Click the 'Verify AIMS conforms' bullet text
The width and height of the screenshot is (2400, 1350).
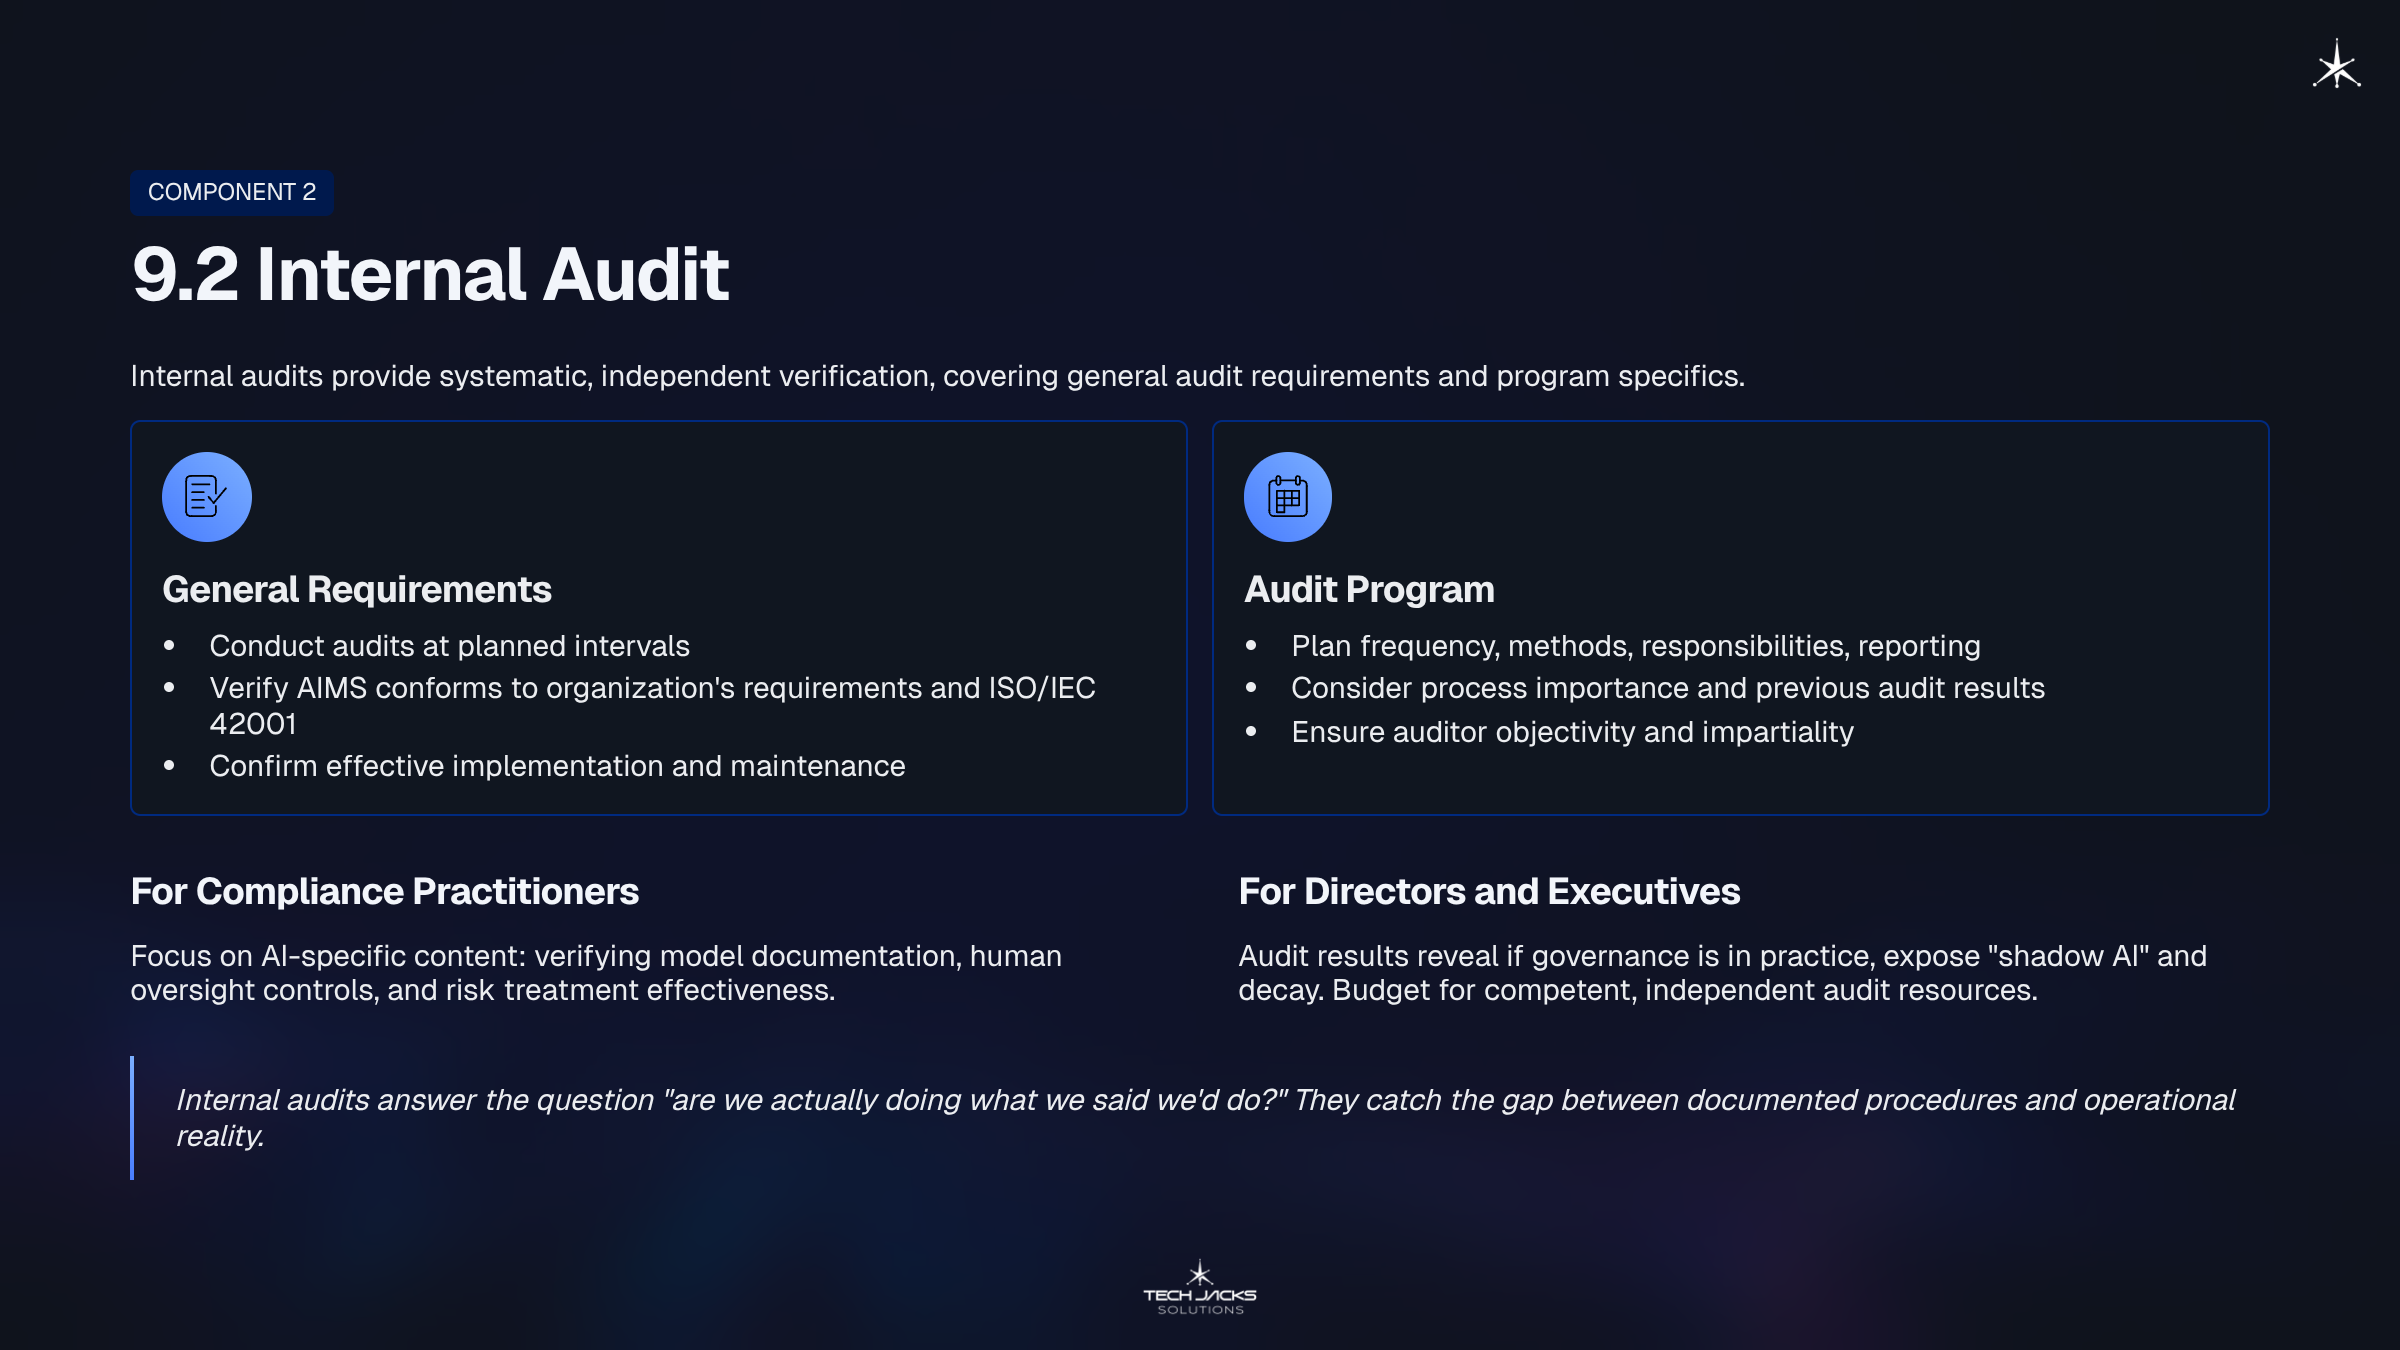(x=651, y=689)
